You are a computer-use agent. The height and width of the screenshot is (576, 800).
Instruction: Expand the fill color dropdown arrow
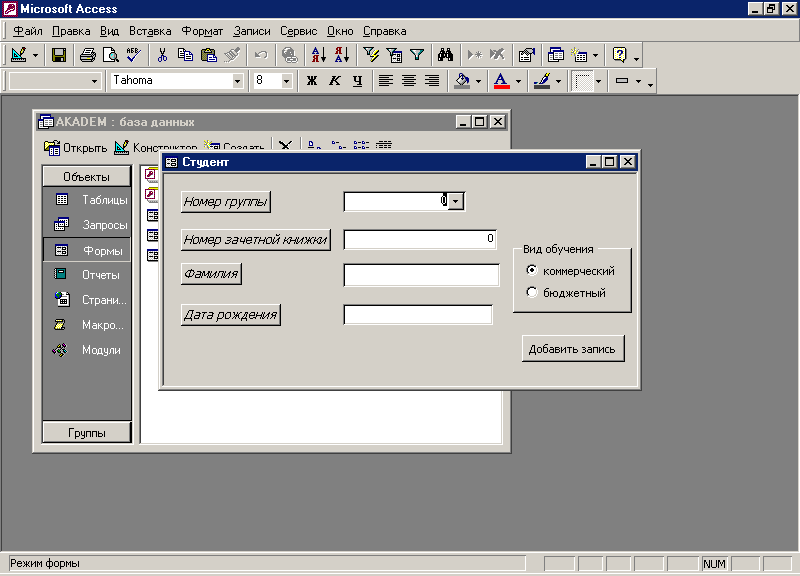(x=478, y=81)
